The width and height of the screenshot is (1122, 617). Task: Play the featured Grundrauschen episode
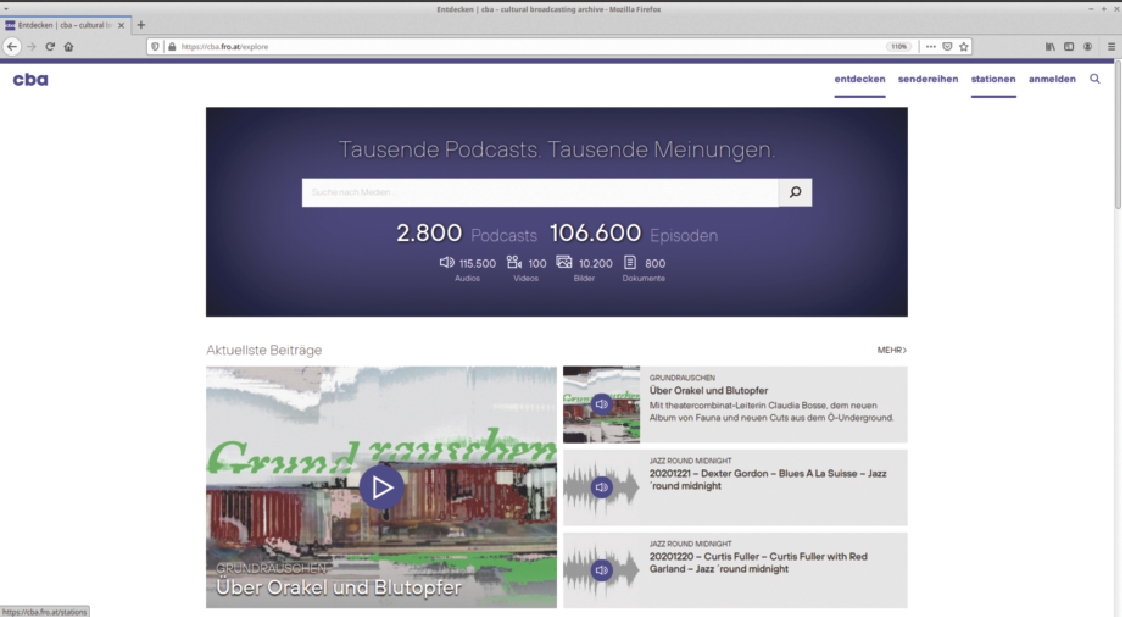pos(381,487)
